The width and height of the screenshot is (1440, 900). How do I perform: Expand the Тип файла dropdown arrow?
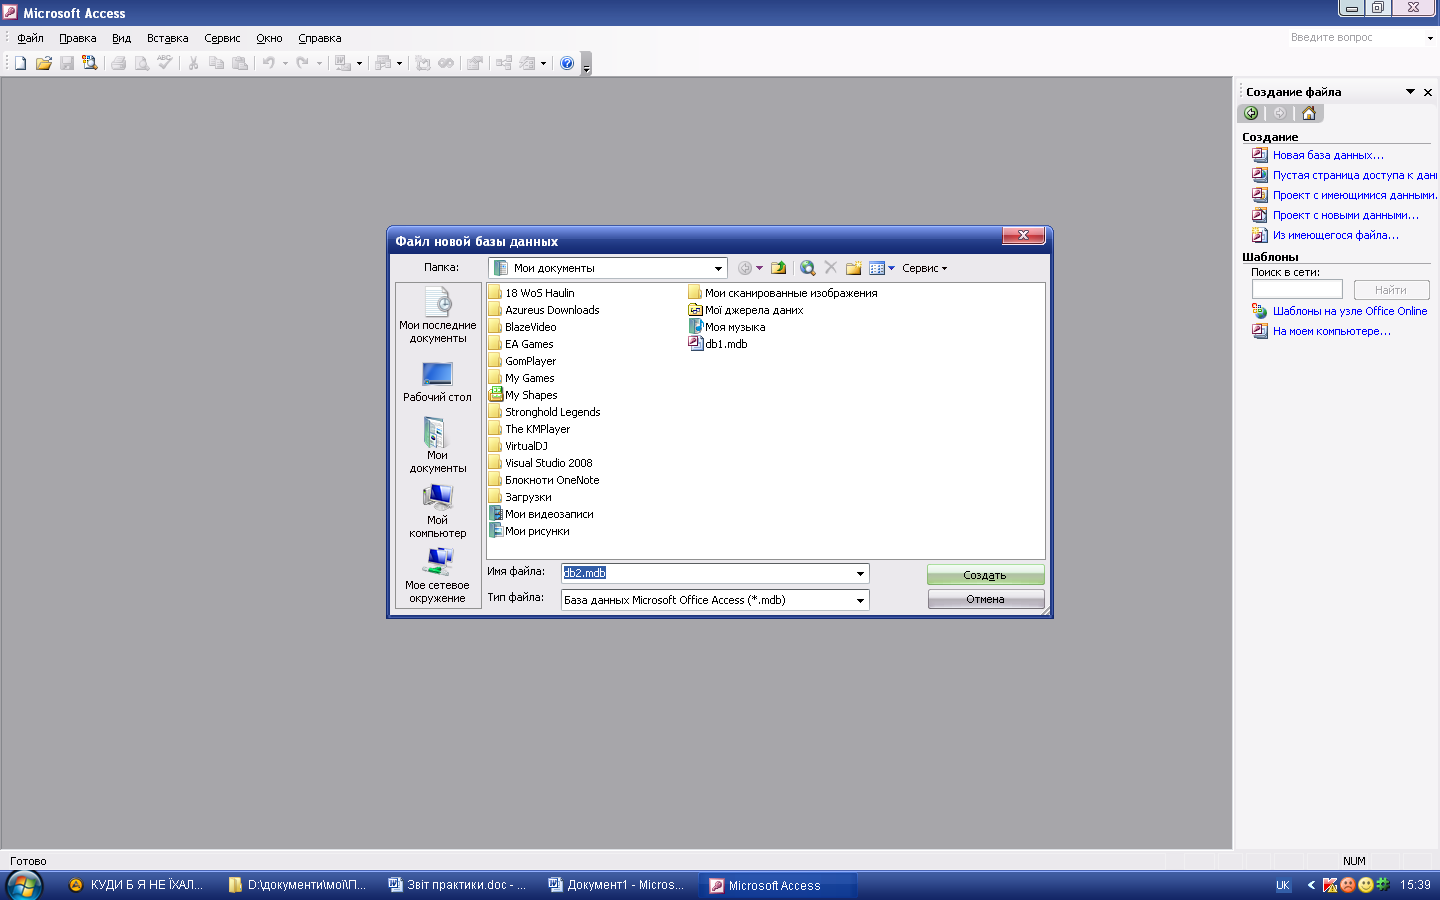coord(860,600)
